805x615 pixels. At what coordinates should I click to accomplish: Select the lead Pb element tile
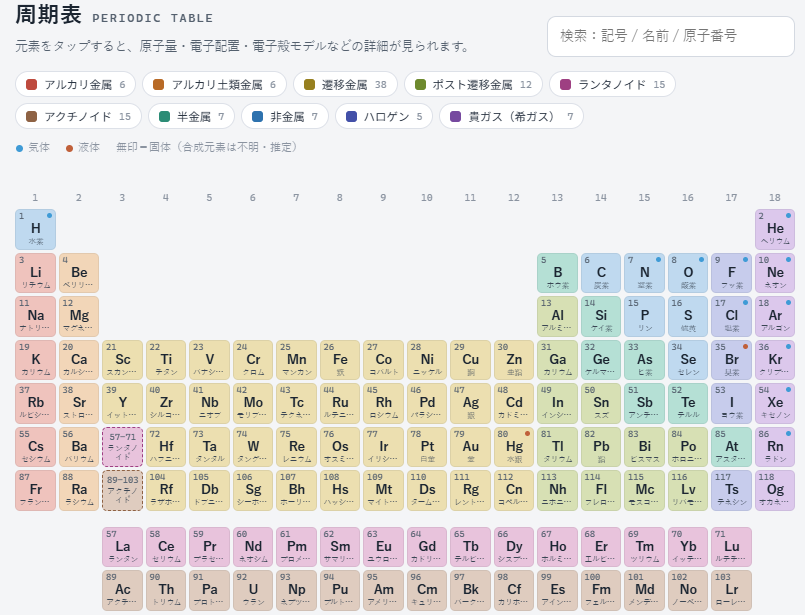[601, 447]
